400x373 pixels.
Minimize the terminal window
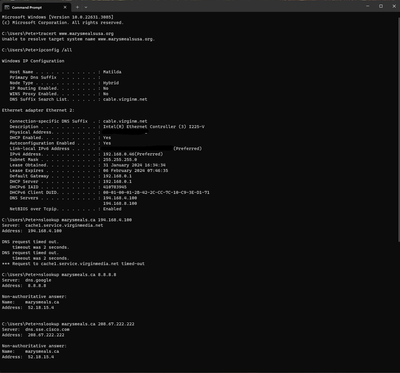pos(368,6)
